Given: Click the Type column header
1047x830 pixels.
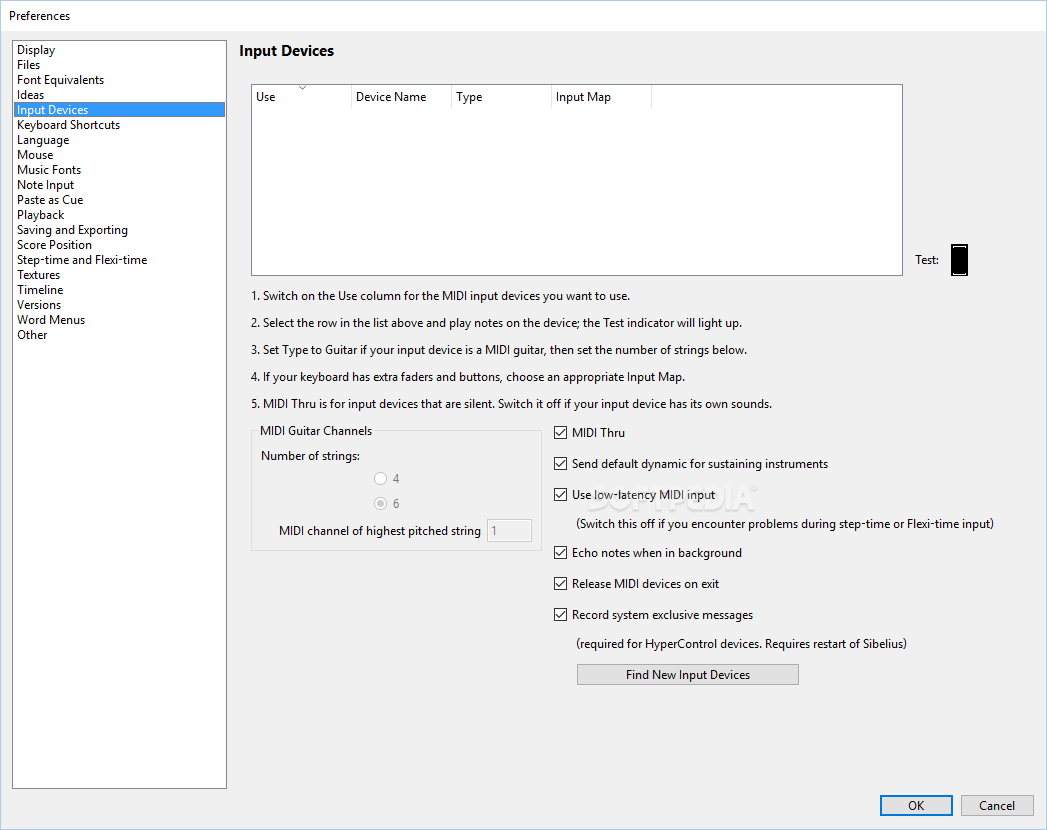Looking at the screenshot, I should (x=501, y=97).
